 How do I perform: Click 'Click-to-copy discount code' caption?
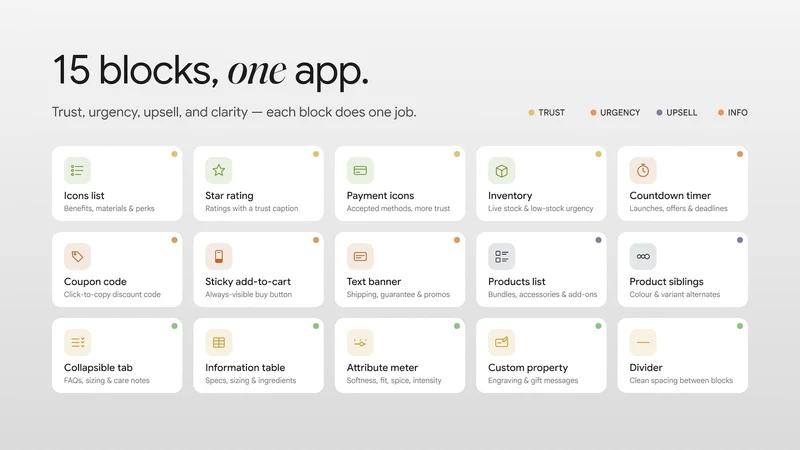(x=112, y=294)
